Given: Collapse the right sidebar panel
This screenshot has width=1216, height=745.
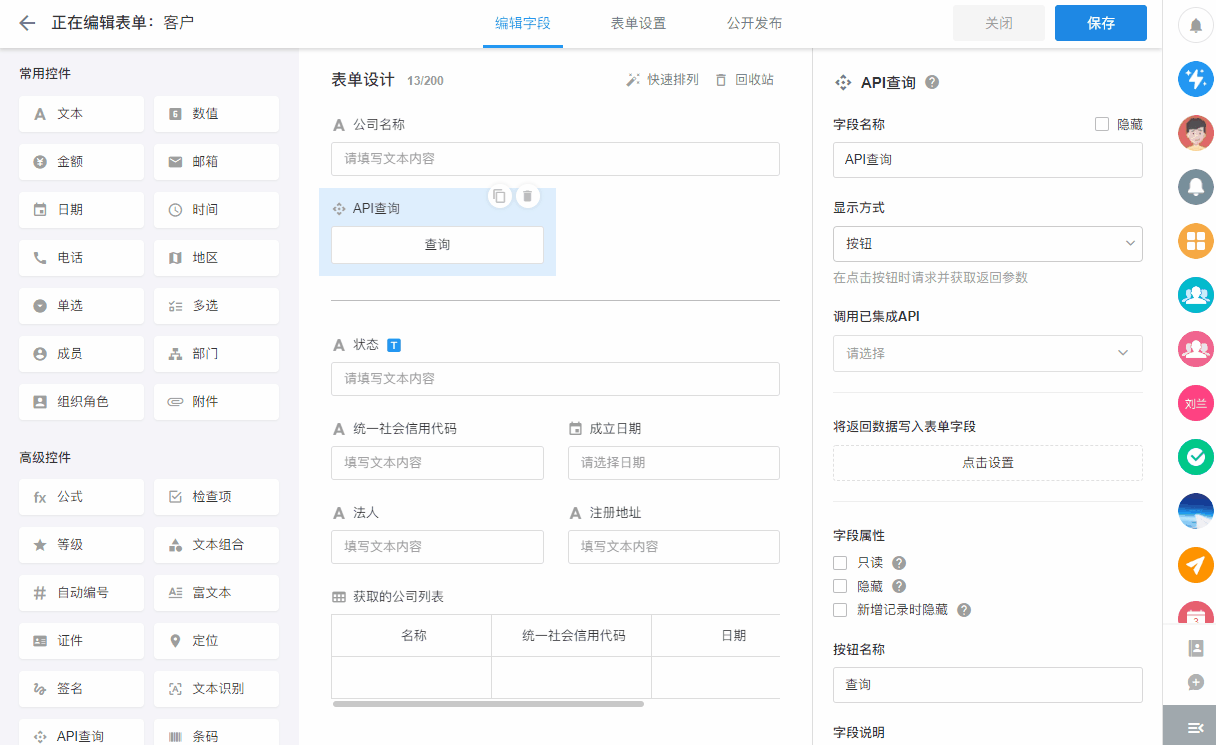Looking at the screenshot, I should point(1195,727).
